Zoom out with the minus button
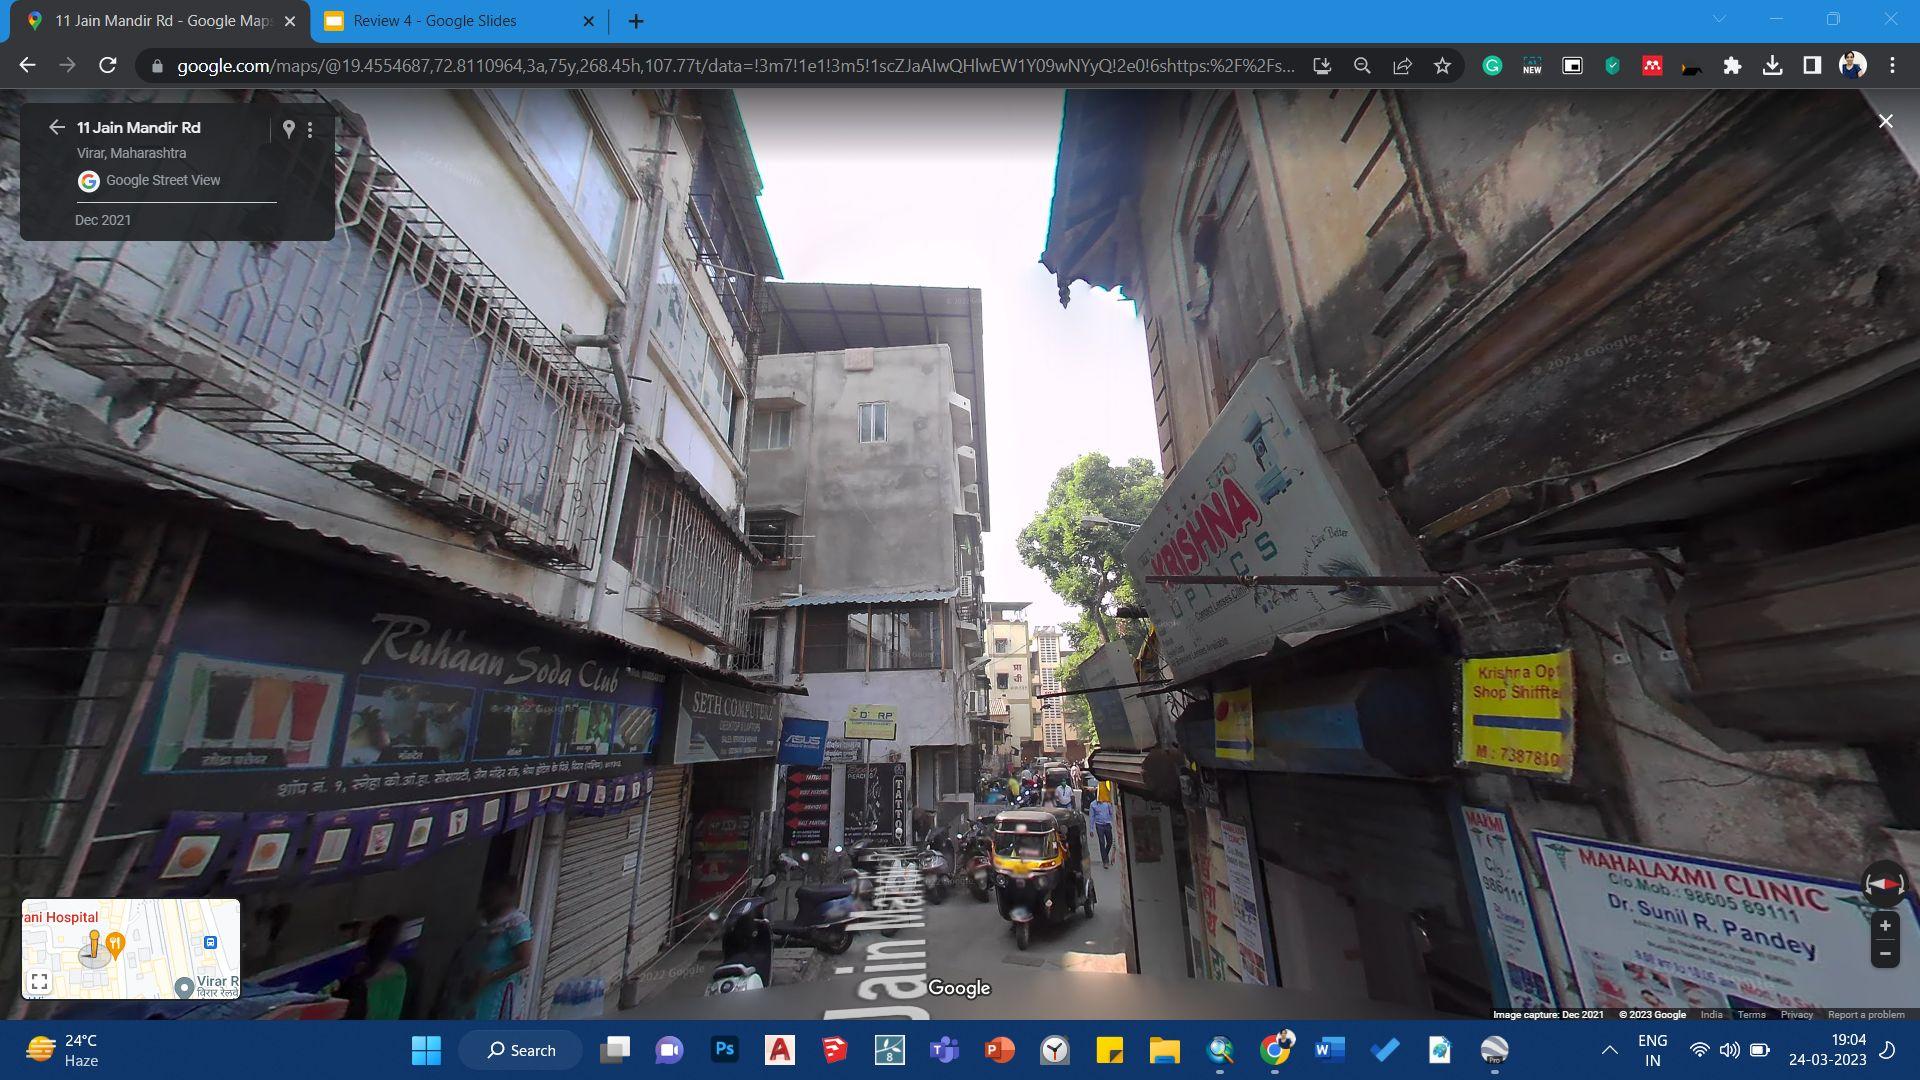This screenshot has width=1920, height=1080. point(1884,954)
